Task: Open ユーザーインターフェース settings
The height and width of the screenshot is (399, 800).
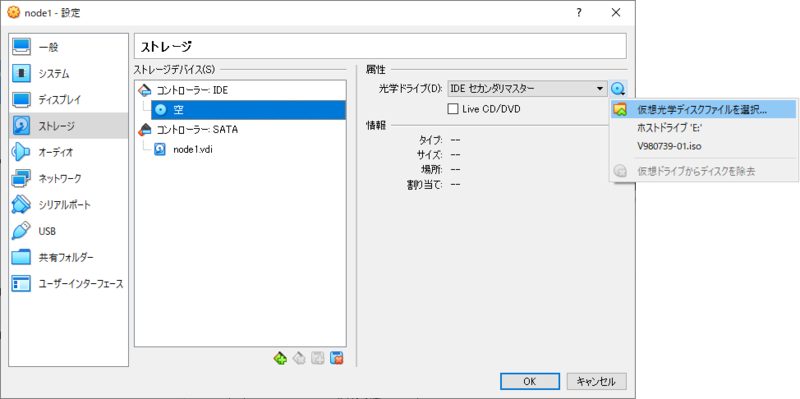Action: [68, 284]
